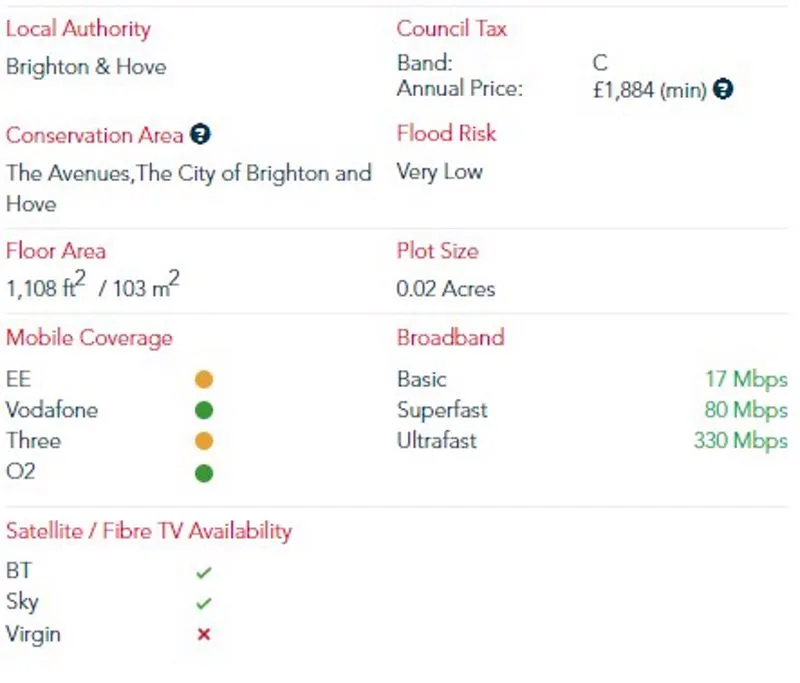This screenshot has height=683, width=800.
Task: Click the Vodafone green coverage dot
Action: point(204,410)
